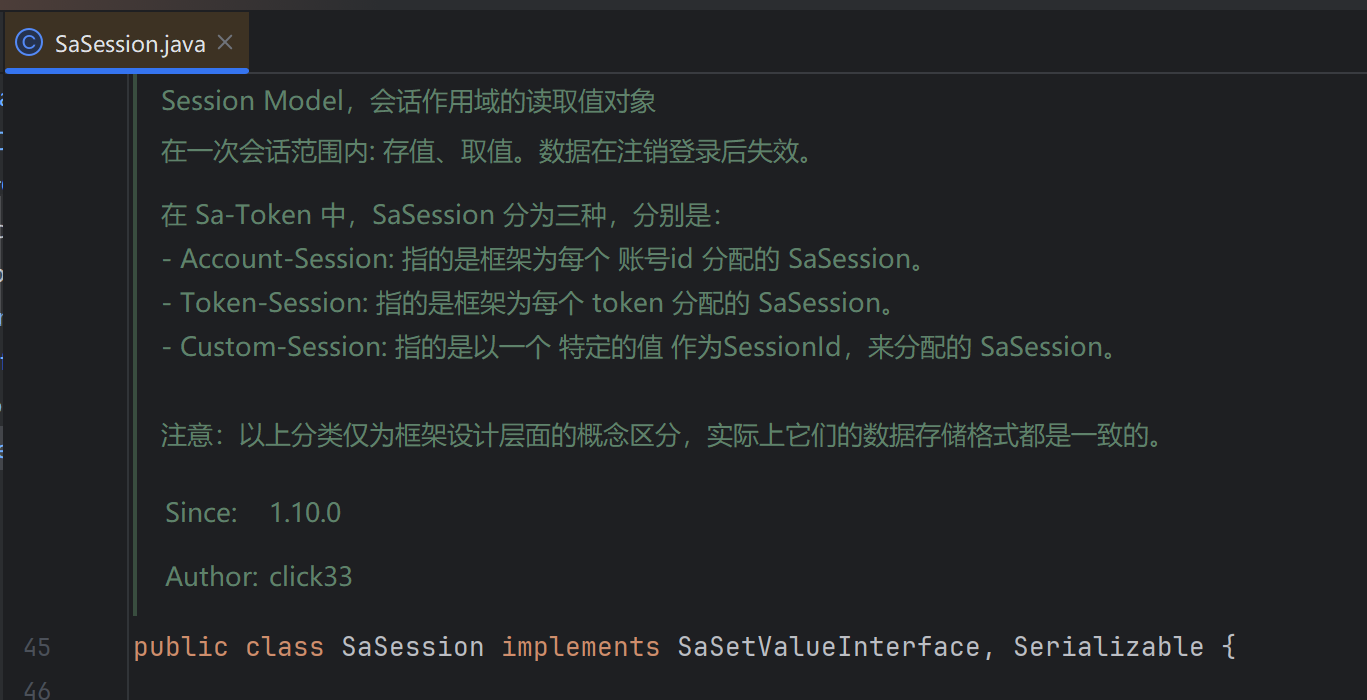The image size is (1367, 700).
Task: Place cursor on the 'implements' keyword
Action: click(x=580, y=647)
